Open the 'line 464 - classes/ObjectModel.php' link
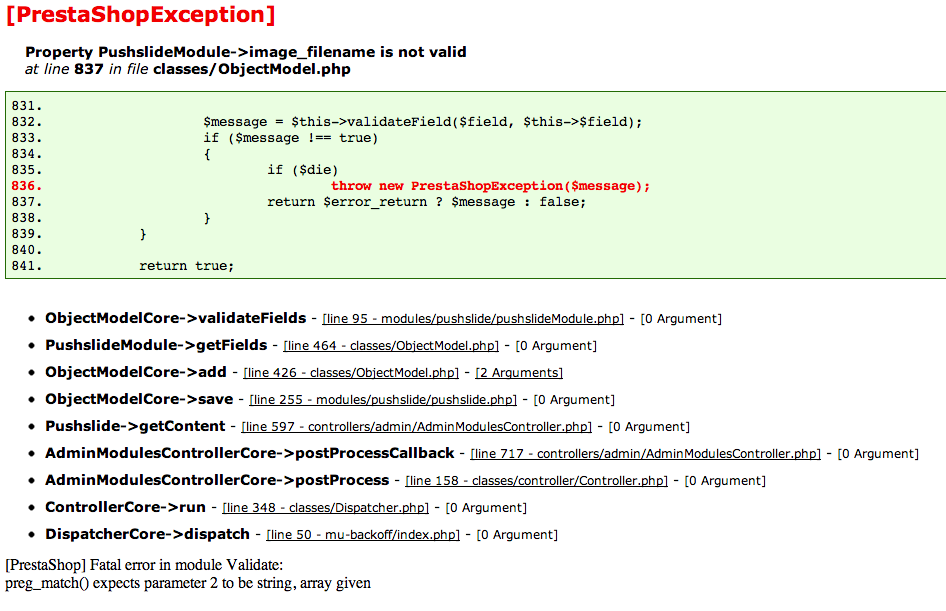The height and width of the screenshot is (611, 946). point(391,346)
